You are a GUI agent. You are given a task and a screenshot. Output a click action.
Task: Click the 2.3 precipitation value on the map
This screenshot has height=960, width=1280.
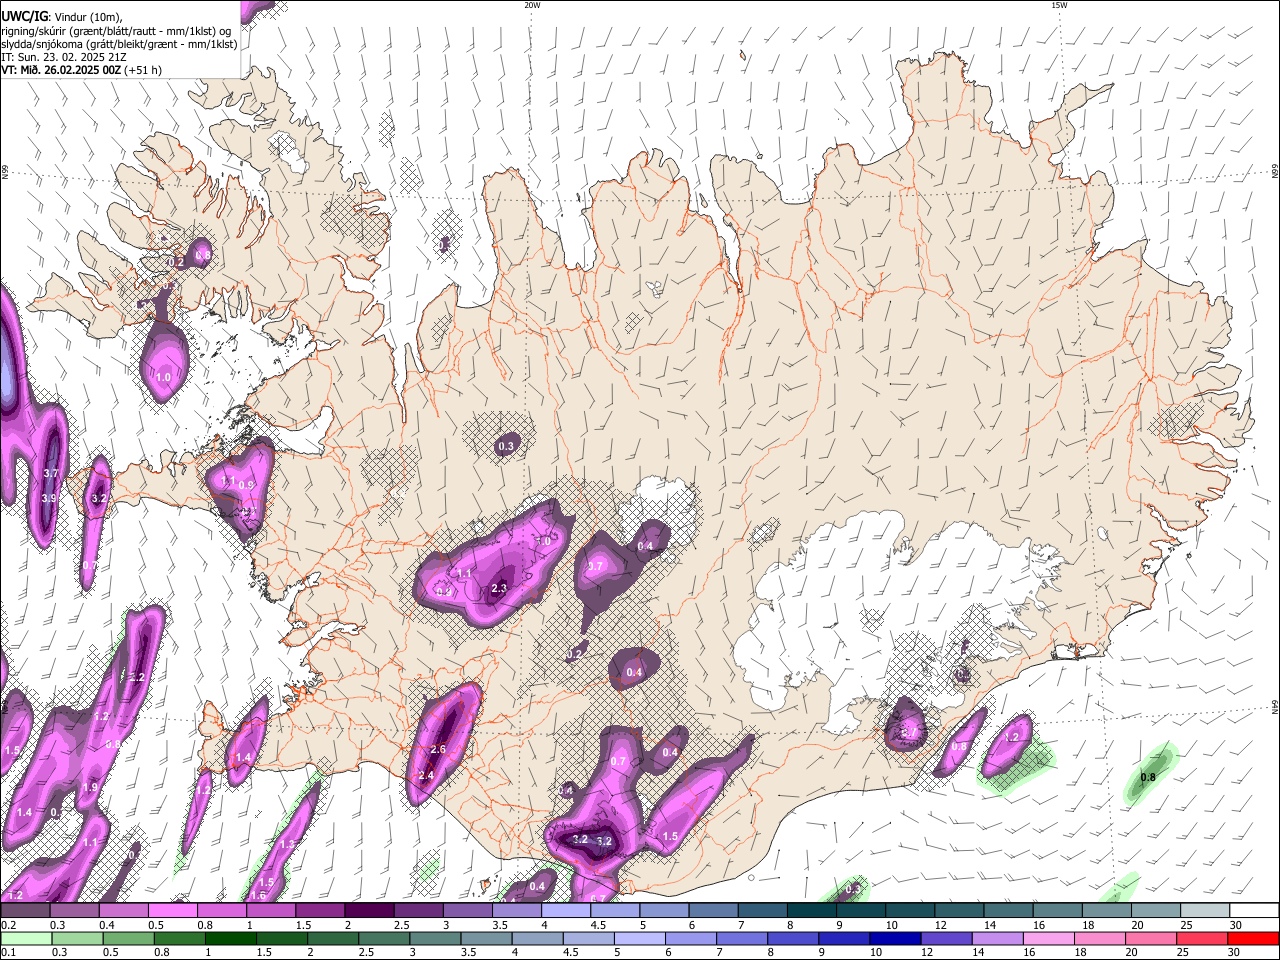[x=500, y=588]
